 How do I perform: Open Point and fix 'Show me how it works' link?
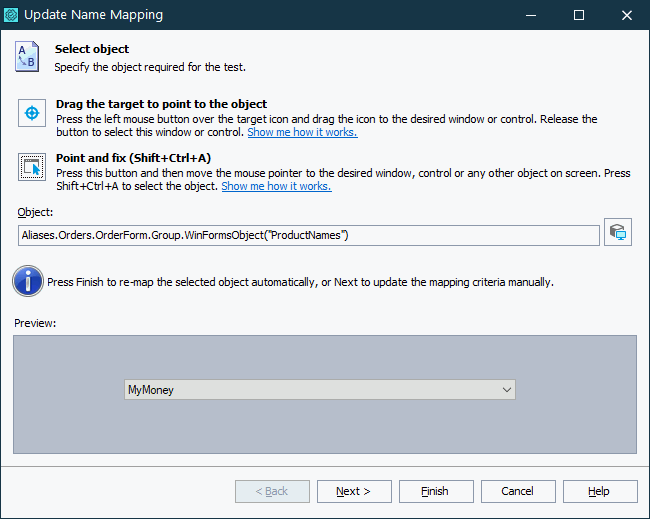point(276,186)
